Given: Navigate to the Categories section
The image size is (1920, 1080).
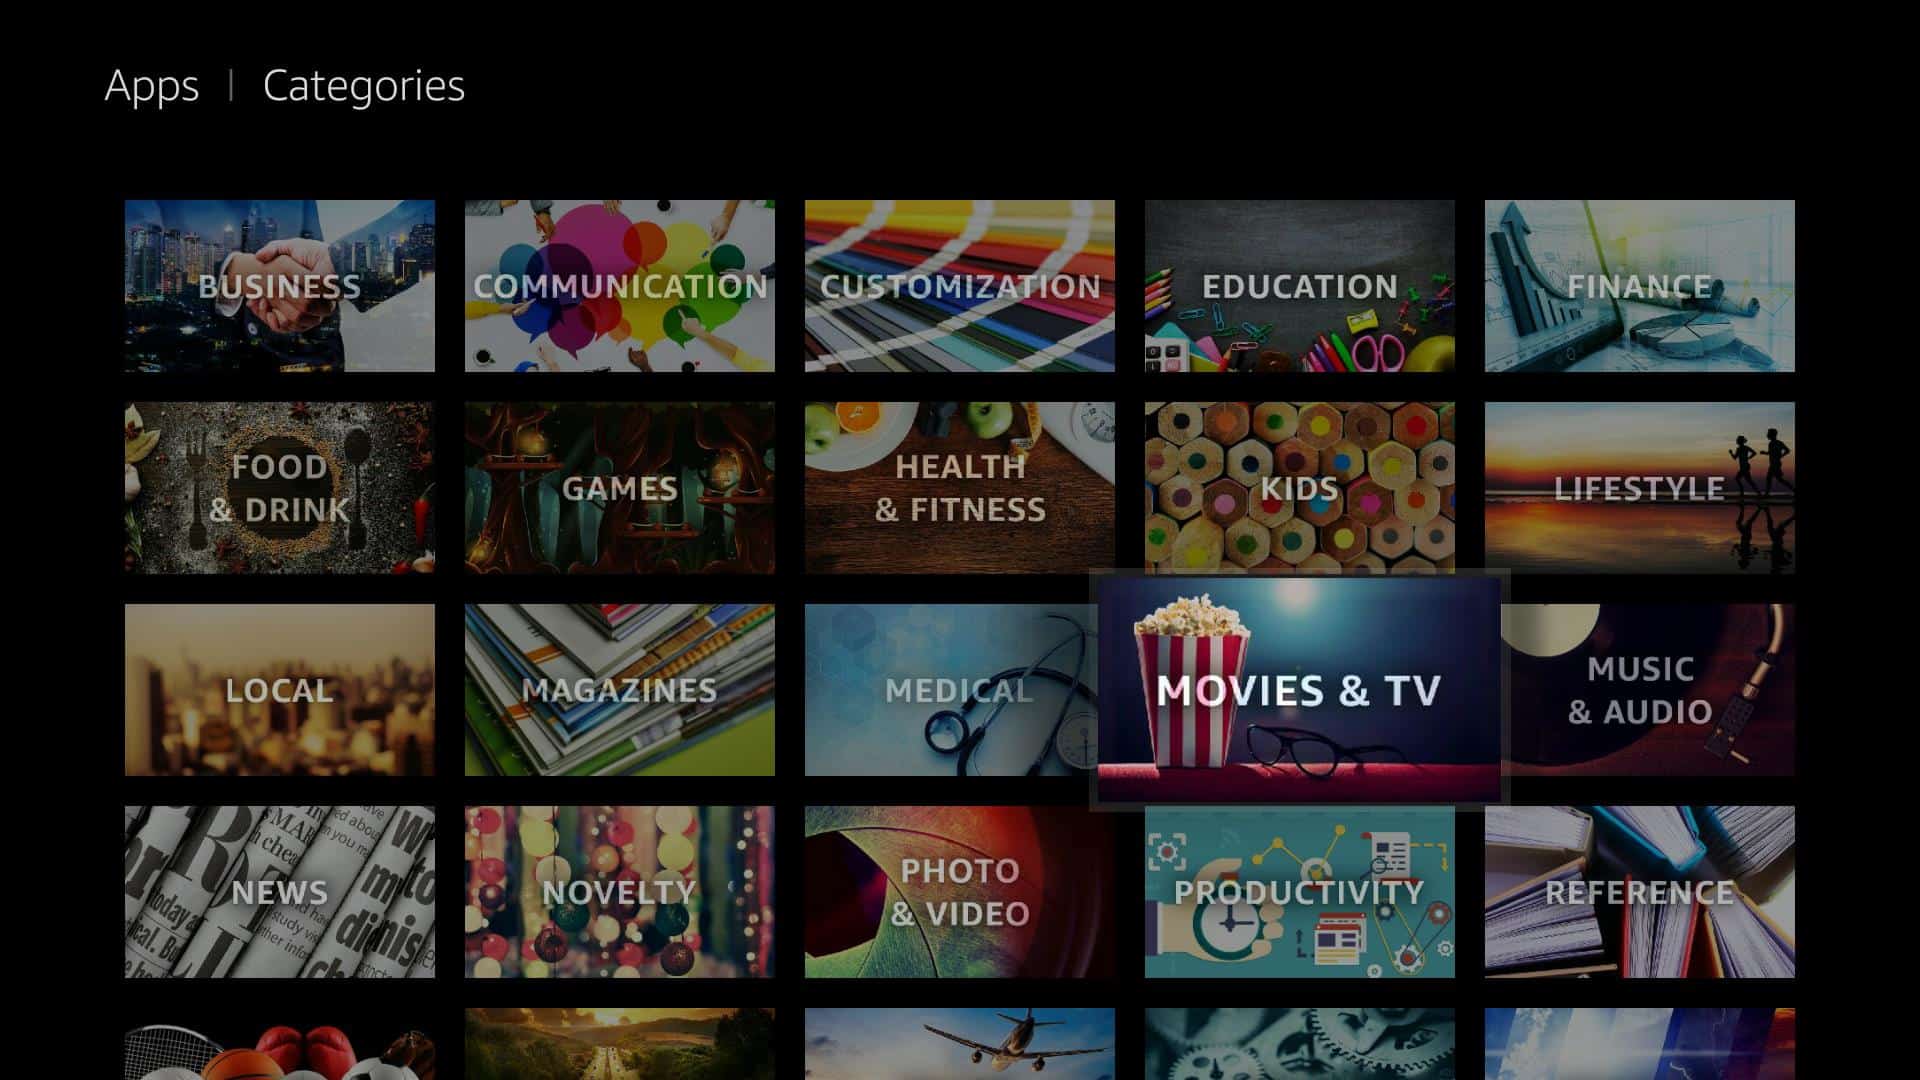Looking at the screenshot, I should click(x=364, y=84).
